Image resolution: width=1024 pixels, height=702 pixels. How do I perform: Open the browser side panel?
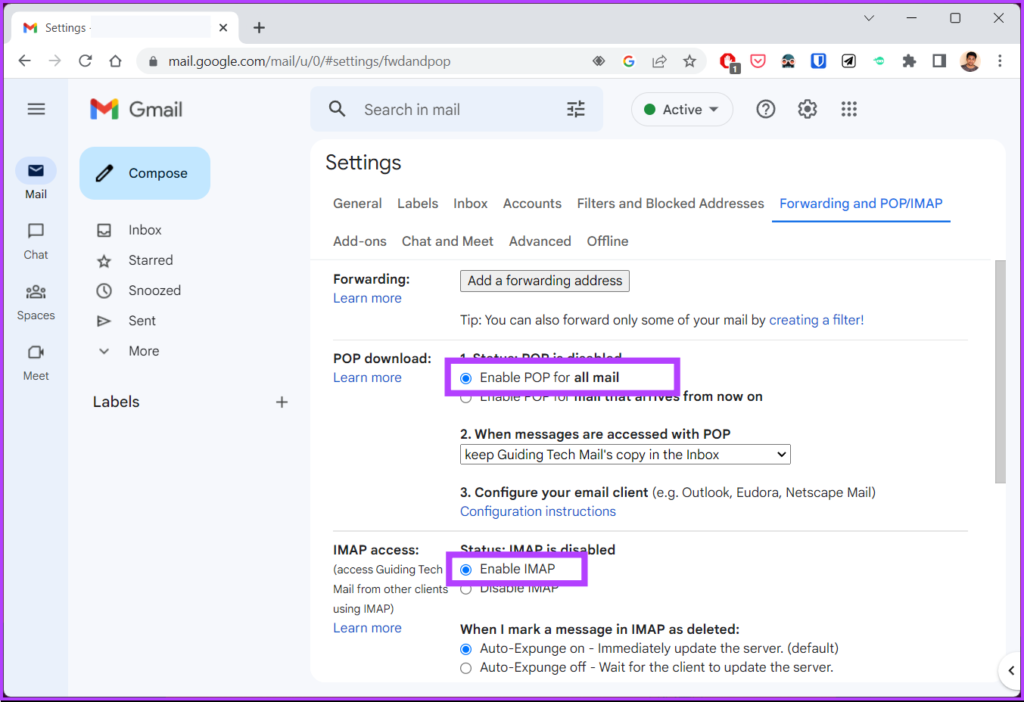(939, 61)
